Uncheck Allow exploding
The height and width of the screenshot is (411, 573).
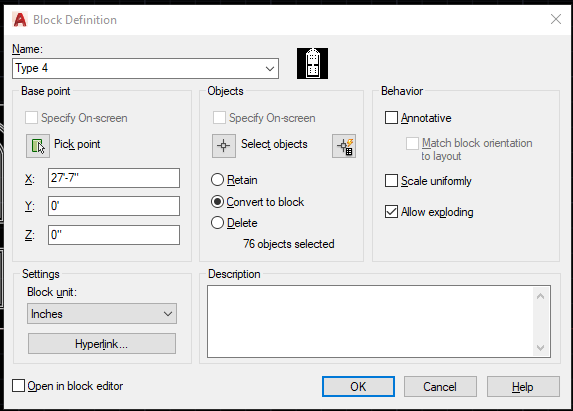(391, 212)
